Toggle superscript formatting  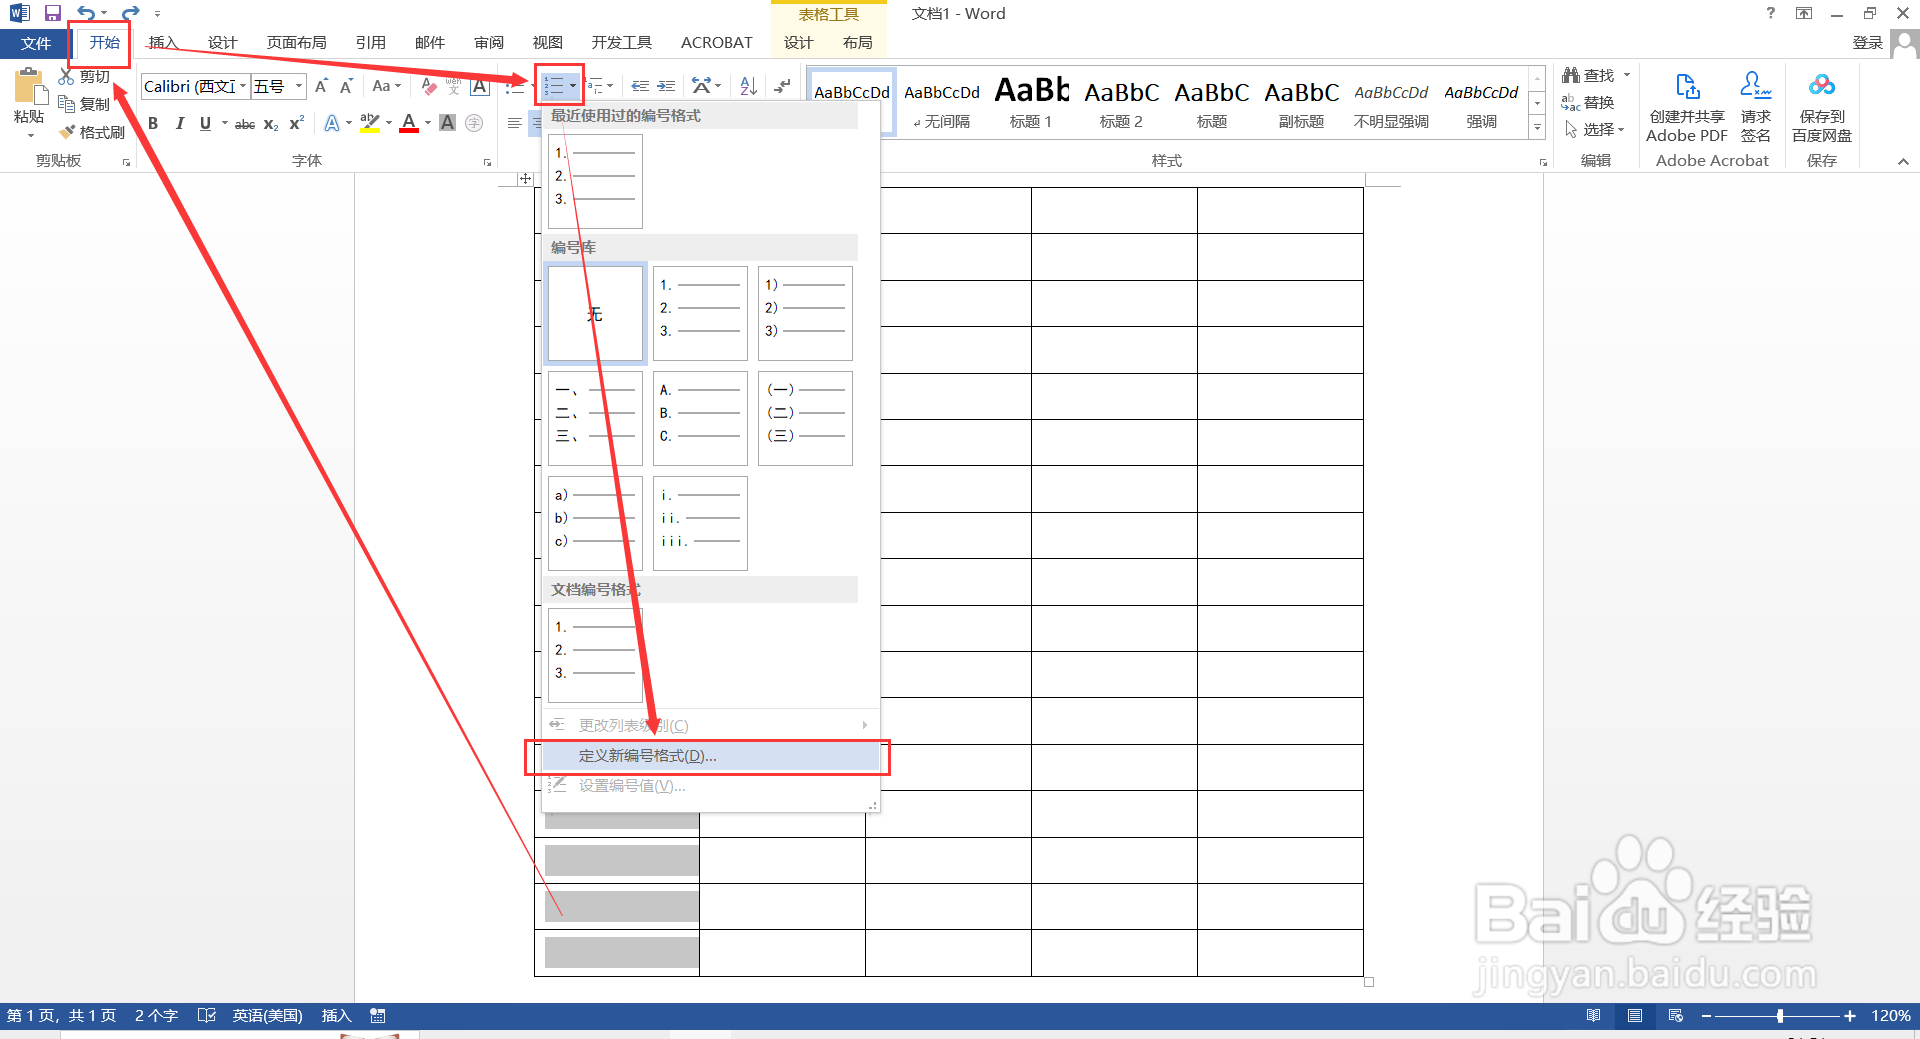pyautogui.click(x=296, y=123)
